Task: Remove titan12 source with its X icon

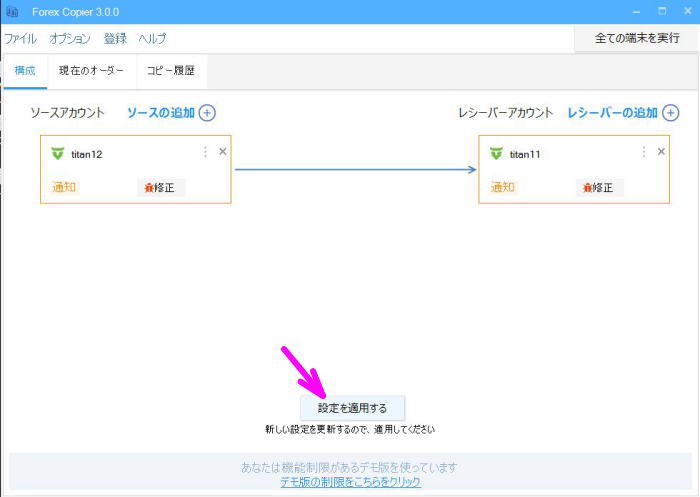Action: coord(223,152)
